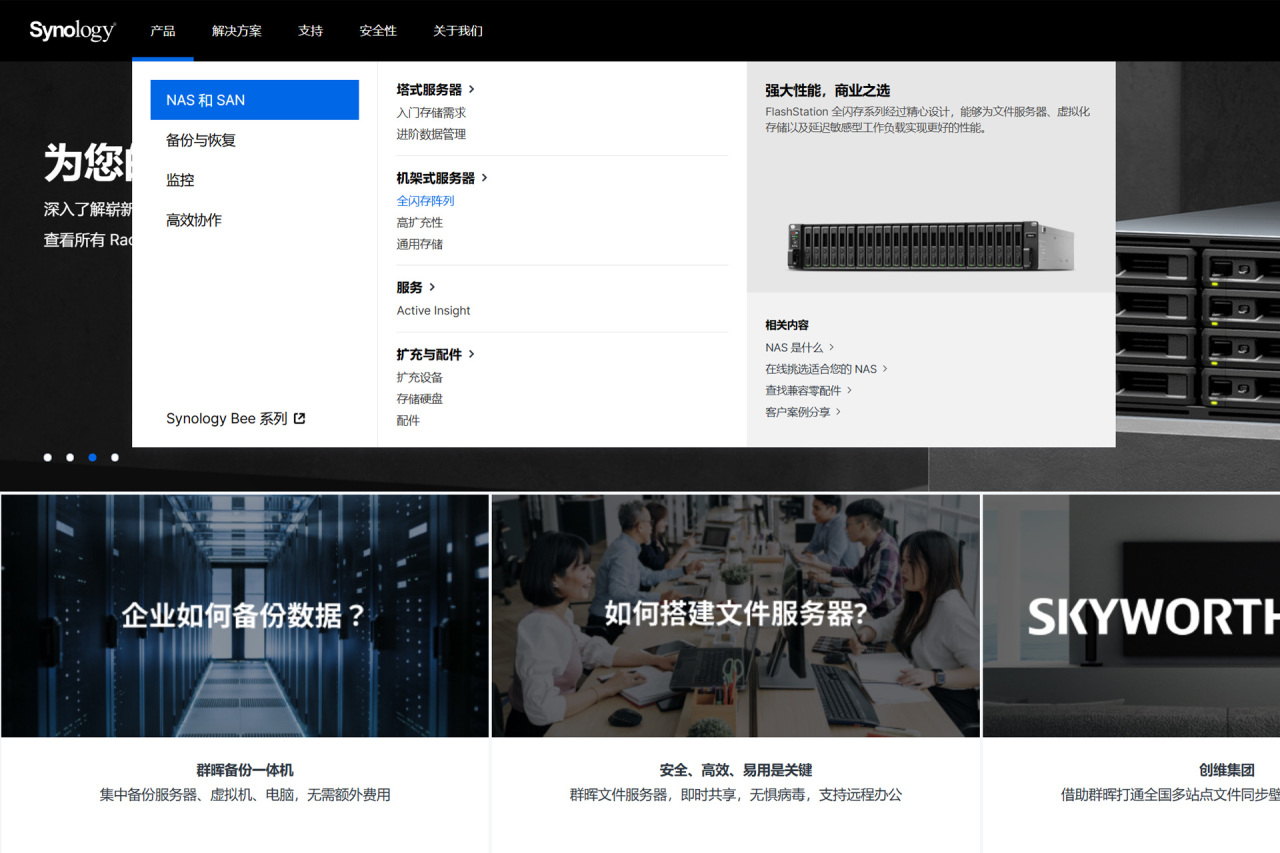Viewport: 1280px width, 853px height.
Task: Open the 全闪存阵列 link
Action: [425, 201]
